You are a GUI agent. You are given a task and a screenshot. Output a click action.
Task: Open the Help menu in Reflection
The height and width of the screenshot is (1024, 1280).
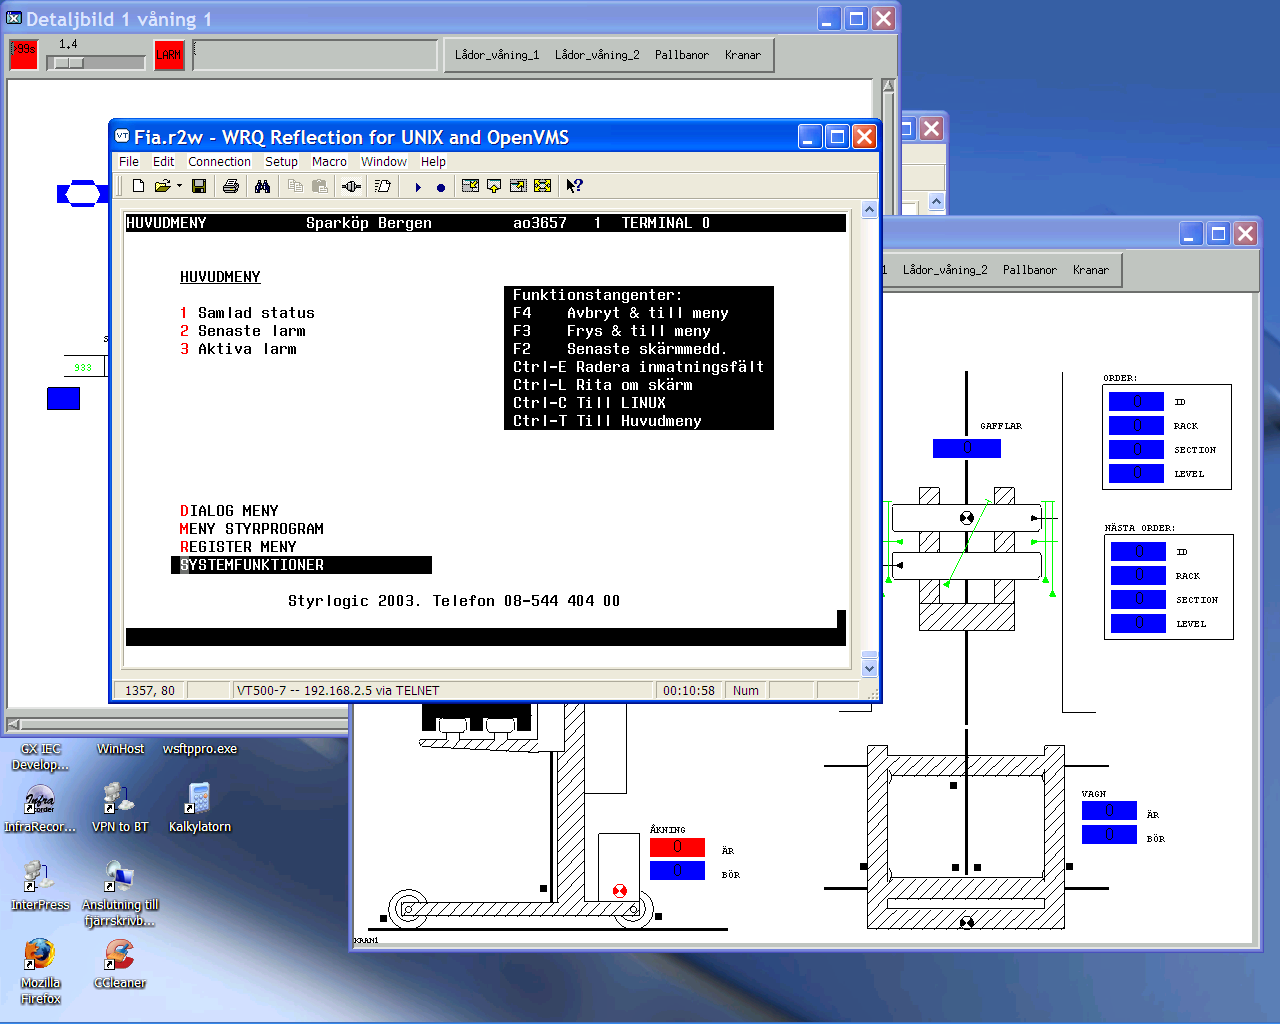click(433, 162)
